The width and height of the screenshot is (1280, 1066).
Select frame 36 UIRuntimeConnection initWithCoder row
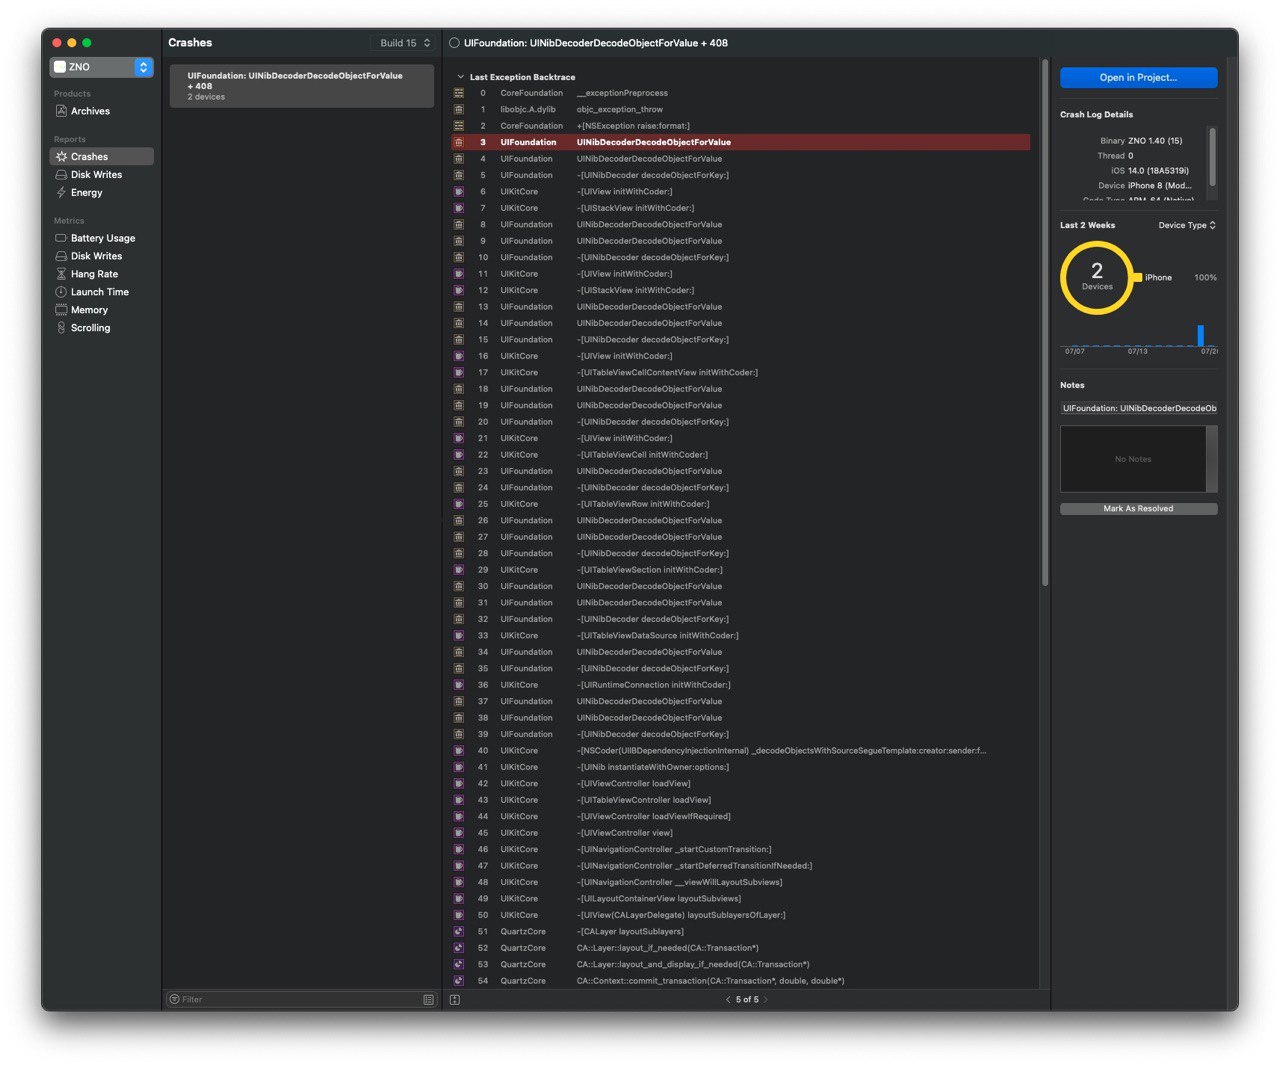[x=741, y=685]
